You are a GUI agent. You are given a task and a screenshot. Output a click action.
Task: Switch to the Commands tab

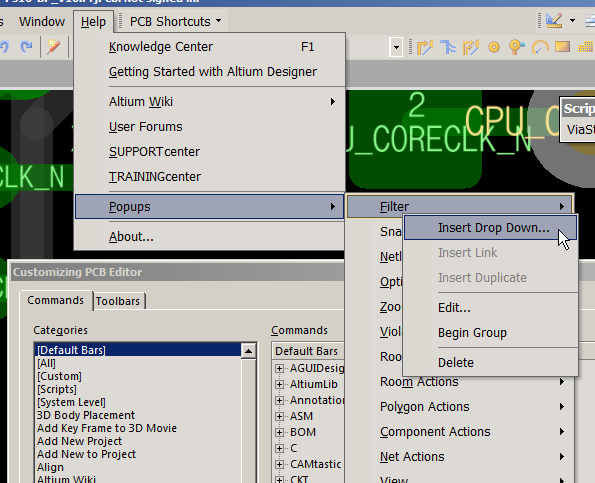tap(55, 300)
